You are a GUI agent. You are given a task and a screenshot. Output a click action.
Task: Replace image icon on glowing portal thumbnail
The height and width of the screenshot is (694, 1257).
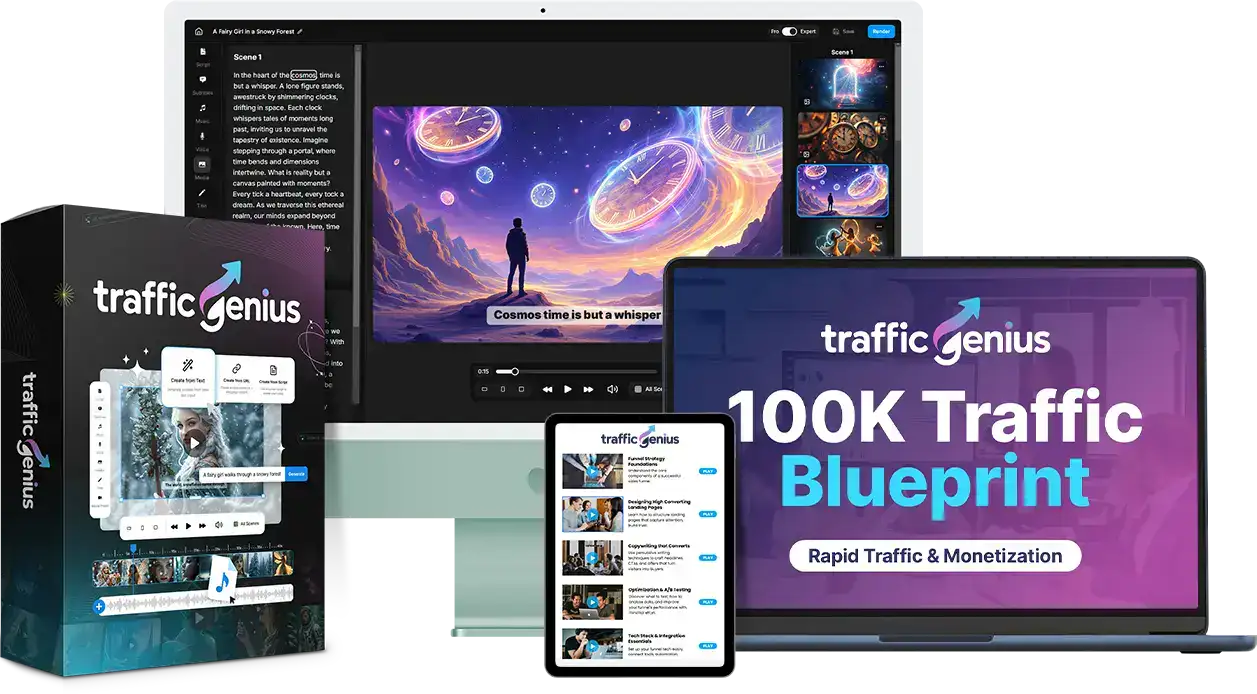tap(807, 101)
